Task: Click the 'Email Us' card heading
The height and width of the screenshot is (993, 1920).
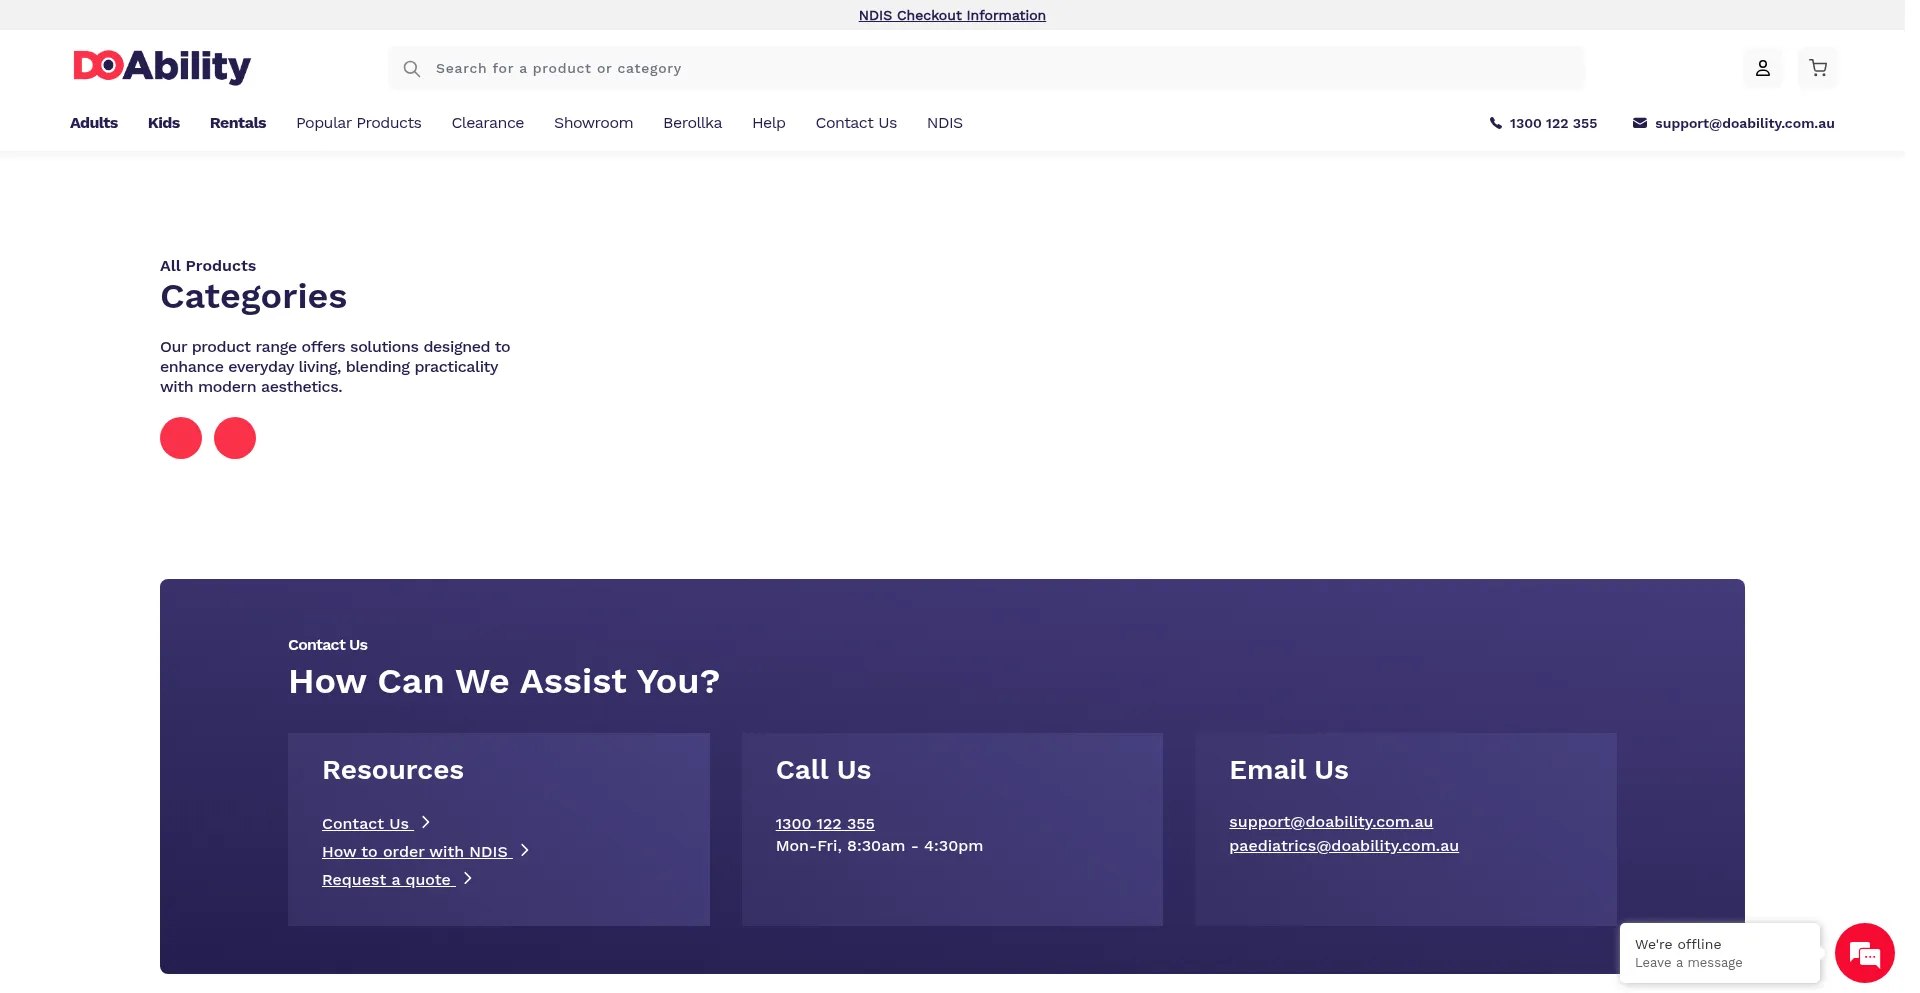Action: [x=1289, y=770]
